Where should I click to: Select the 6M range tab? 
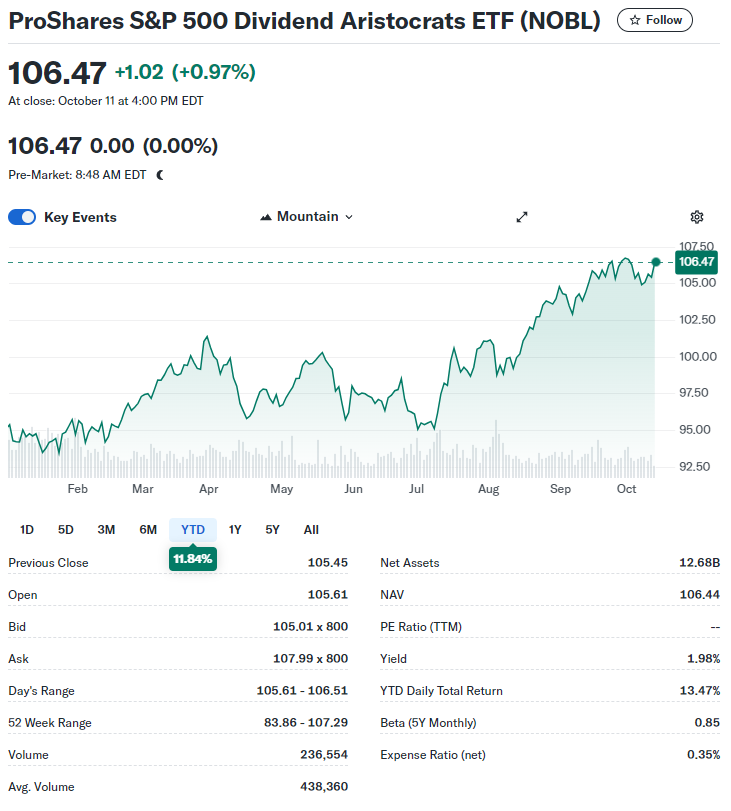(x=148, y=530)
